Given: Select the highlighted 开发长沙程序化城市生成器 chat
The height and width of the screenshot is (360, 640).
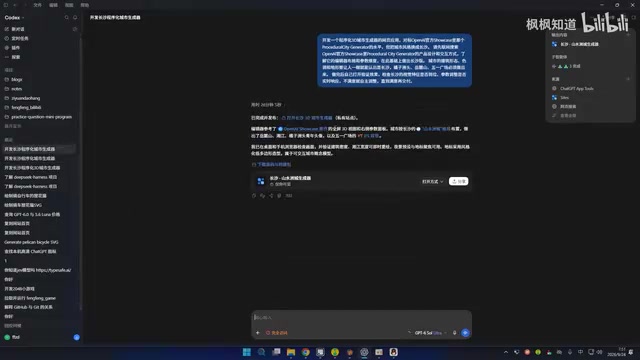Looking at the screenshot, I should pos(39,149).
